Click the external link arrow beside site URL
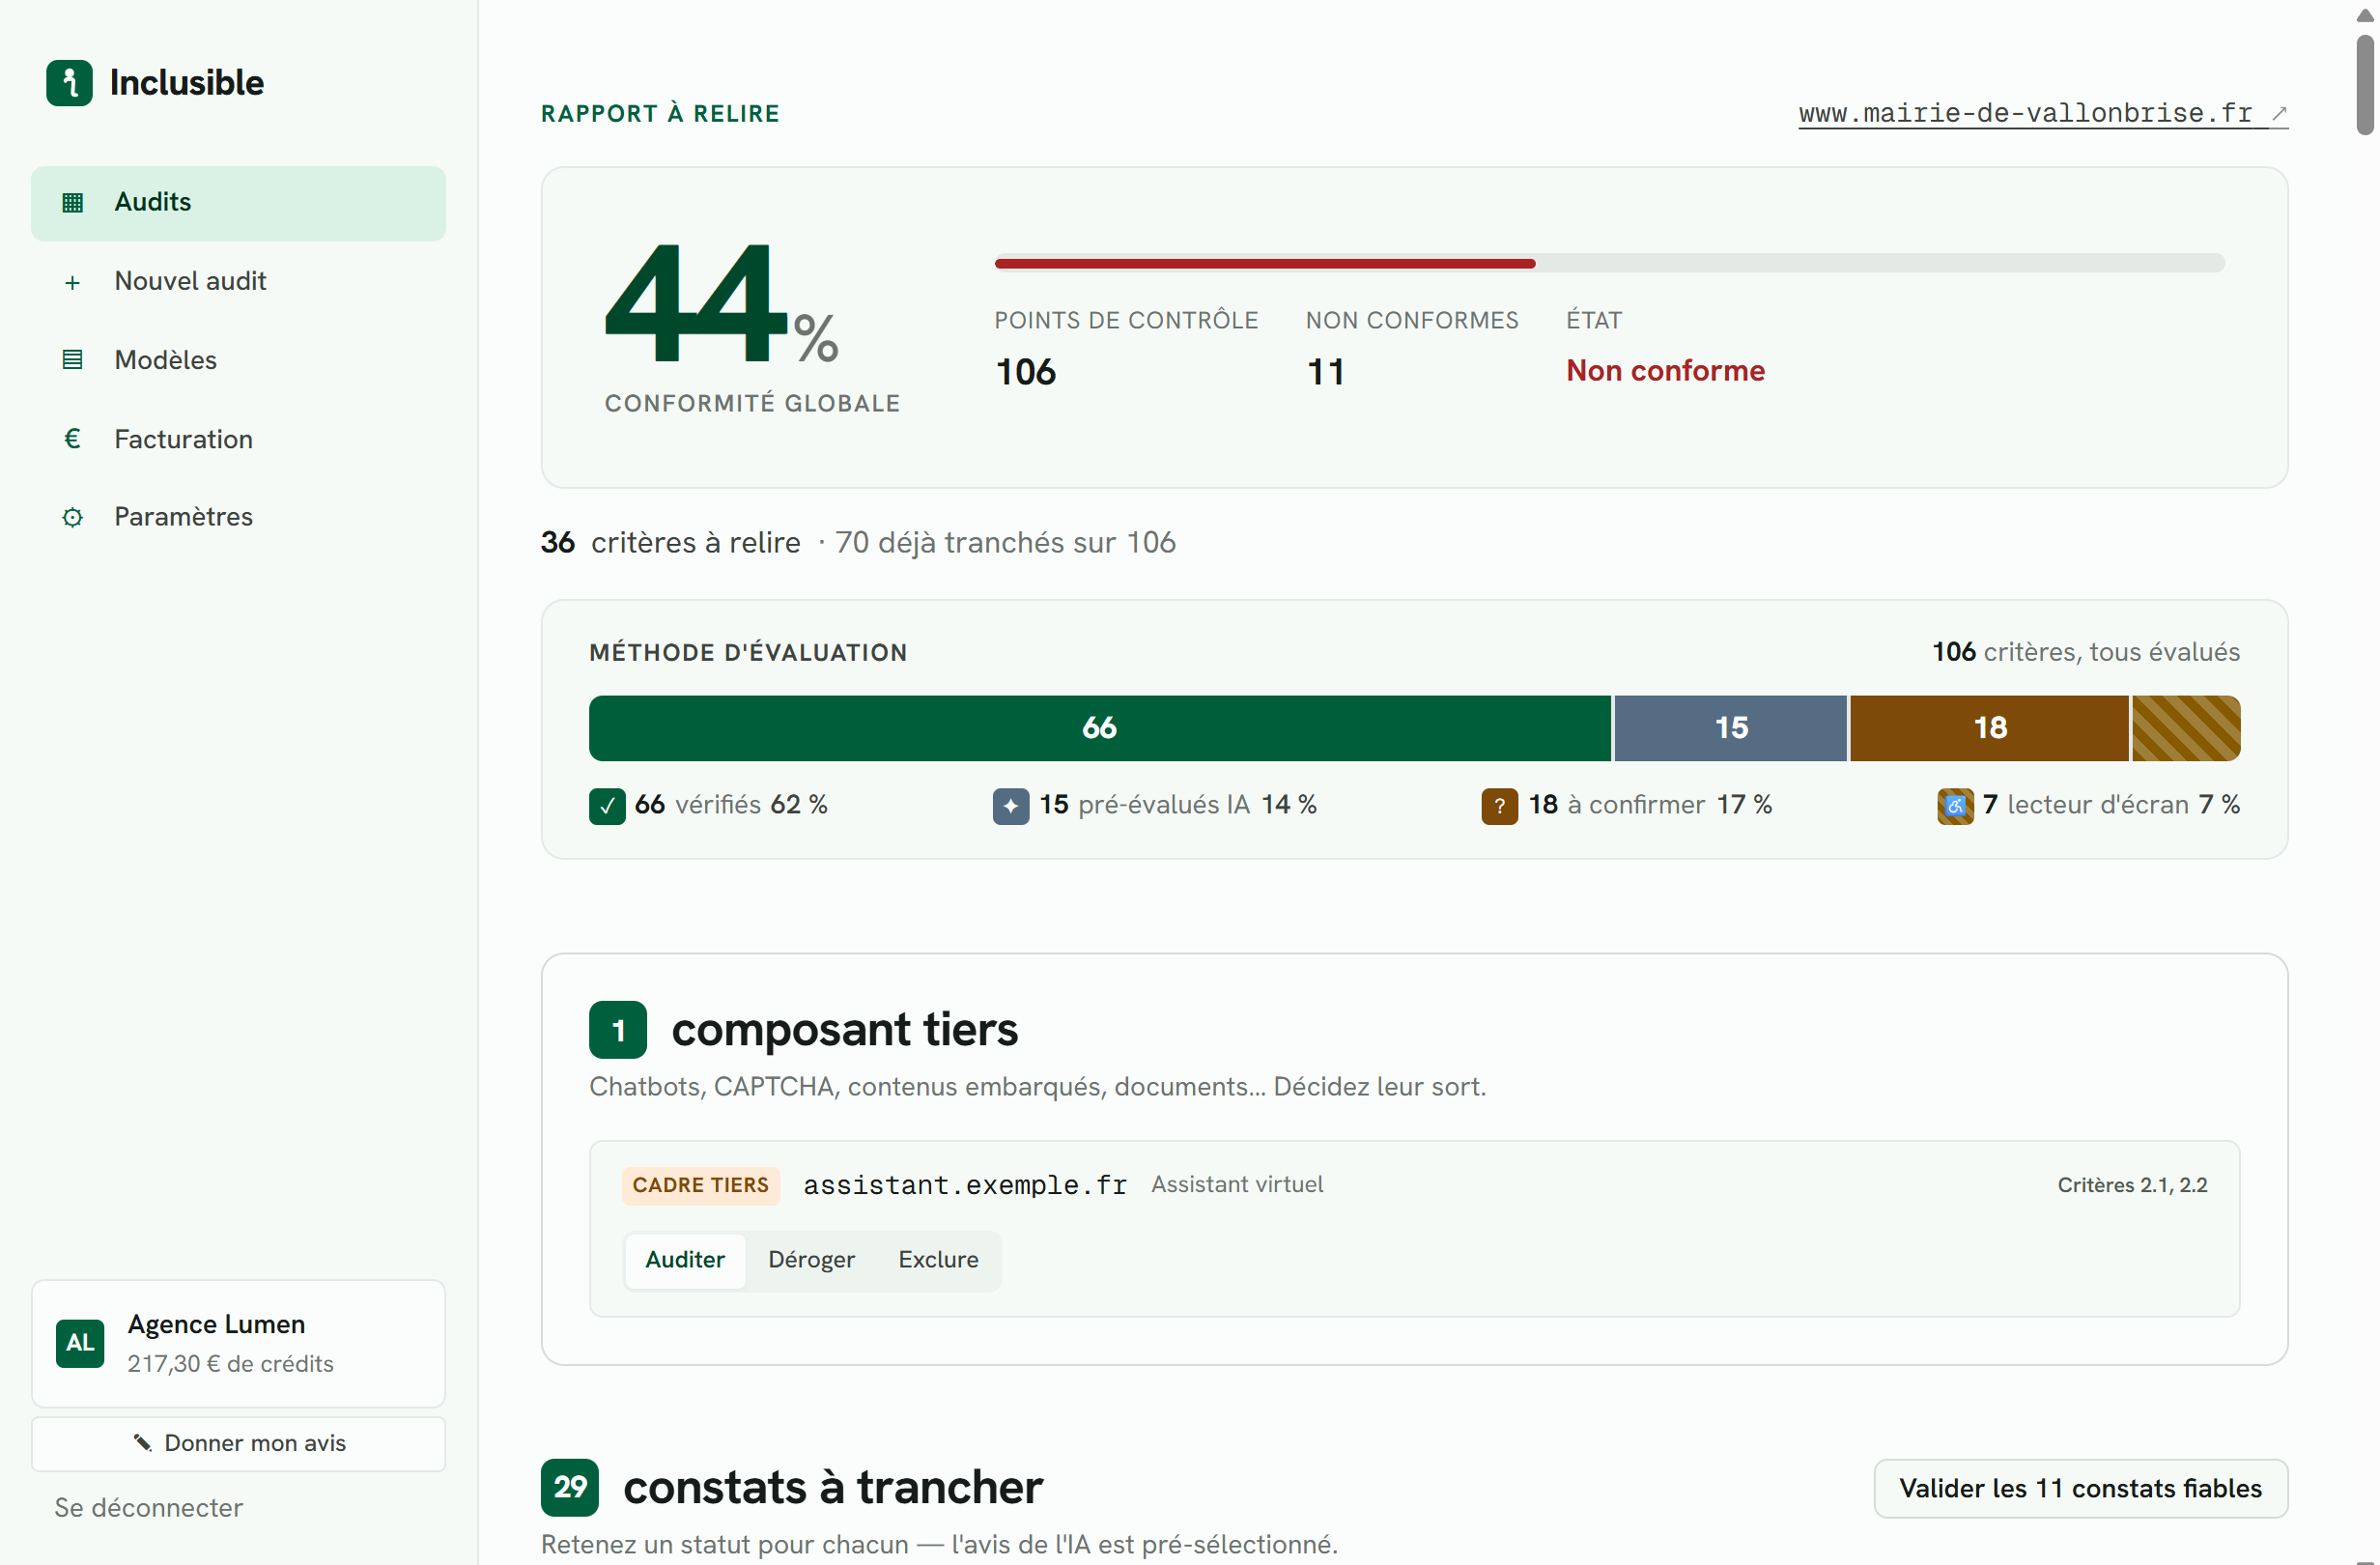2380x1565 pixels. (x=2279, y=113)
